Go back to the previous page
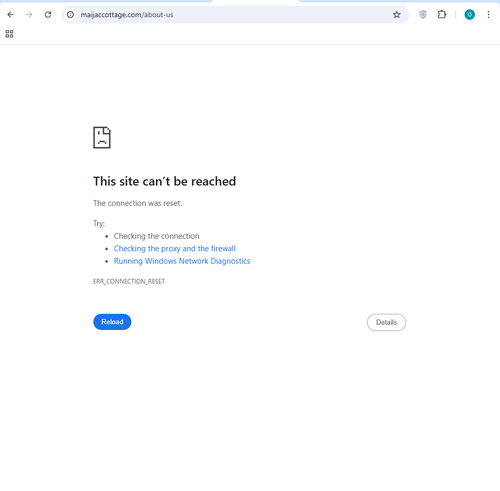Image resolution: width=500 pixels, height=491 pixels. click(x=10, y=15)
